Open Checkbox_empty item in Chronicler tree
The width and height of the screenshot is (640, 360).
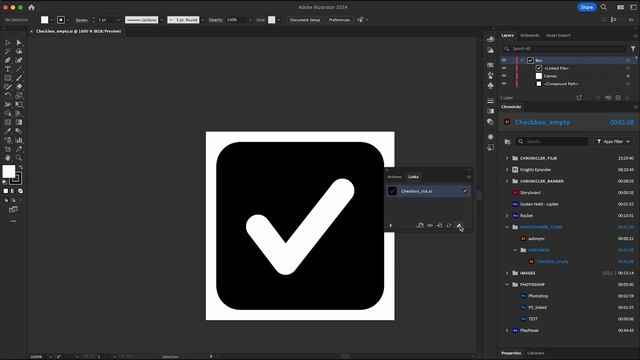pyautogui.click(x=552, y=262)
